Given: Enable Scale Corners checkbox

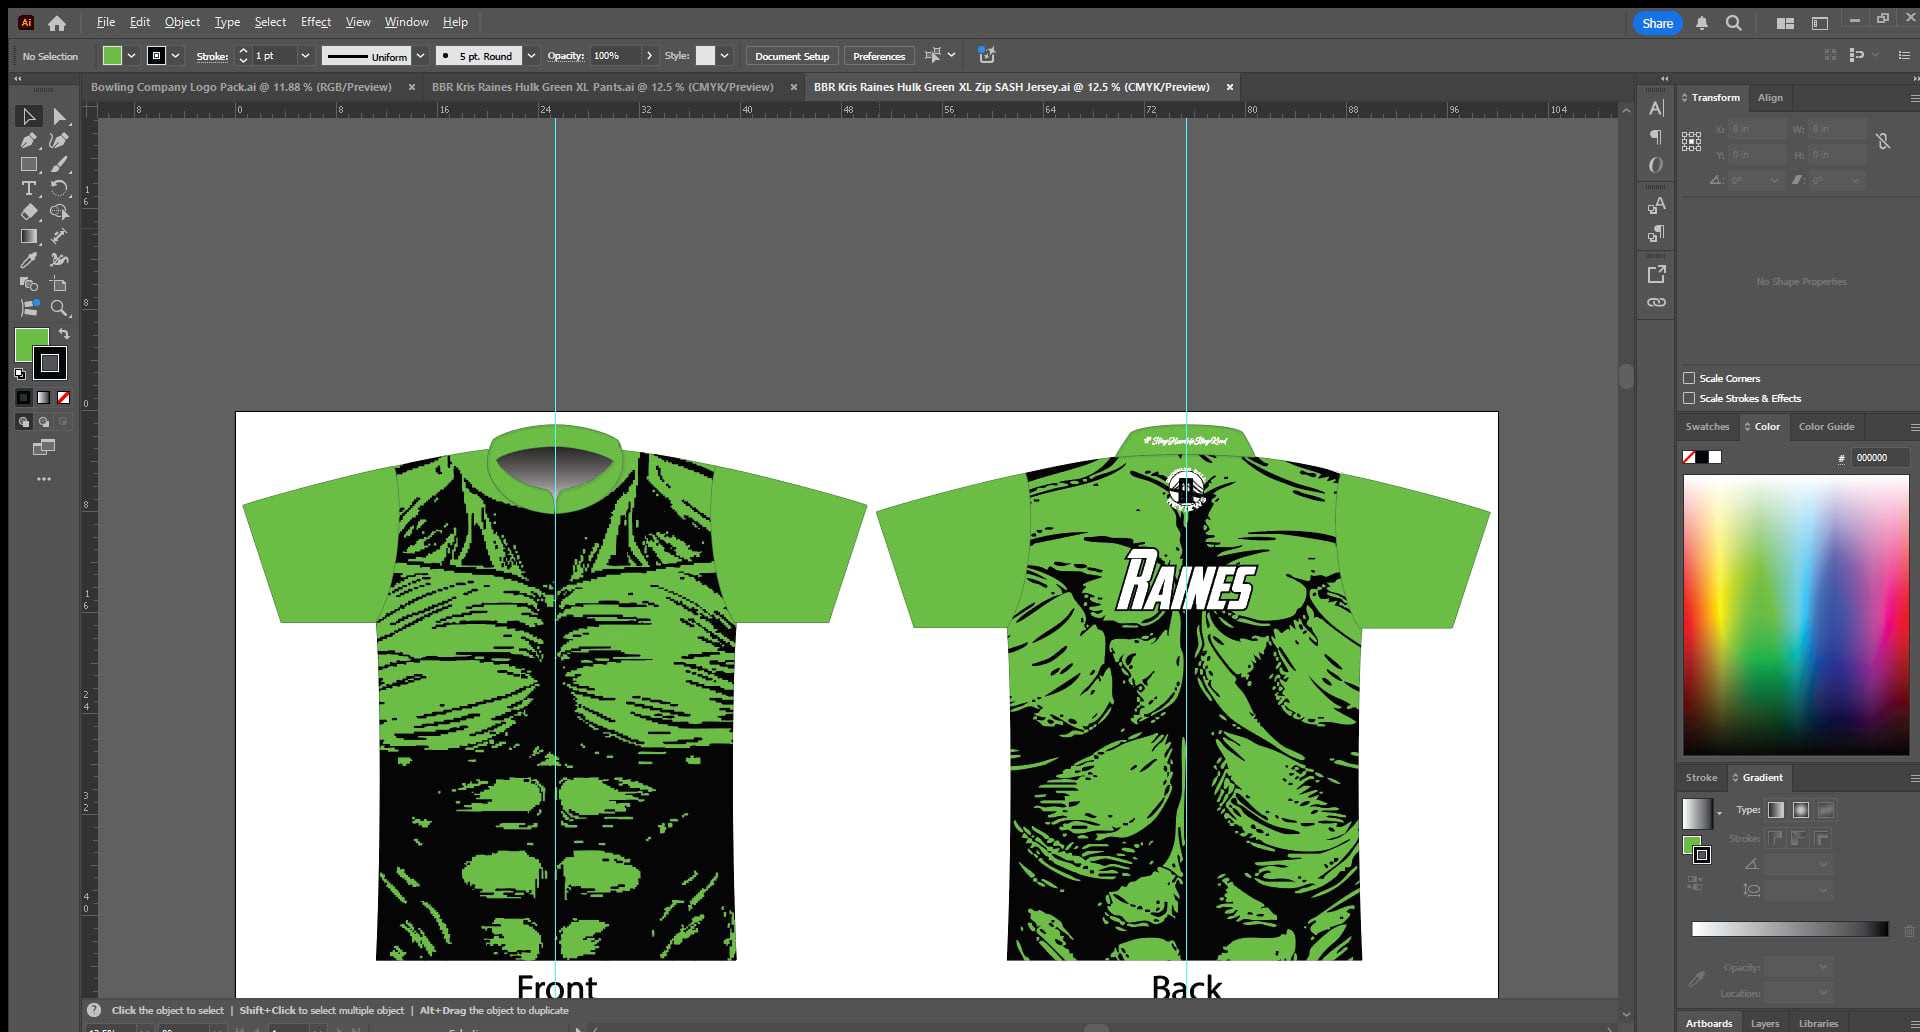Looking at the screenshot, I should tap(1689, 378).
